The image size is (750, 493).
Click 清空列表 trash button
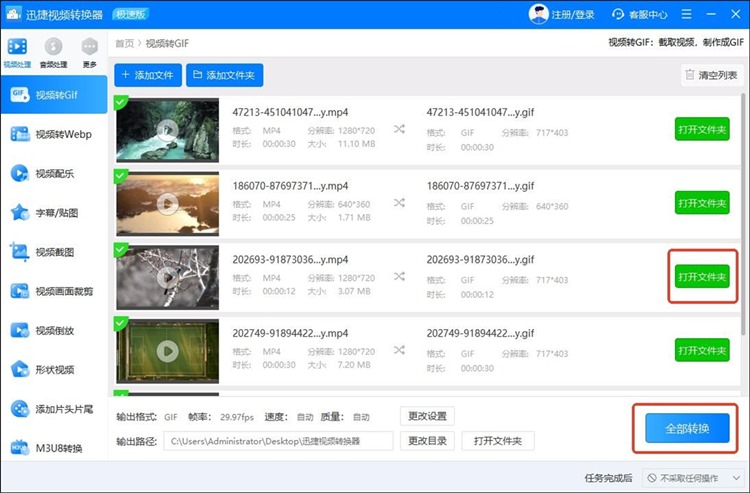click(x=712, y=75)
